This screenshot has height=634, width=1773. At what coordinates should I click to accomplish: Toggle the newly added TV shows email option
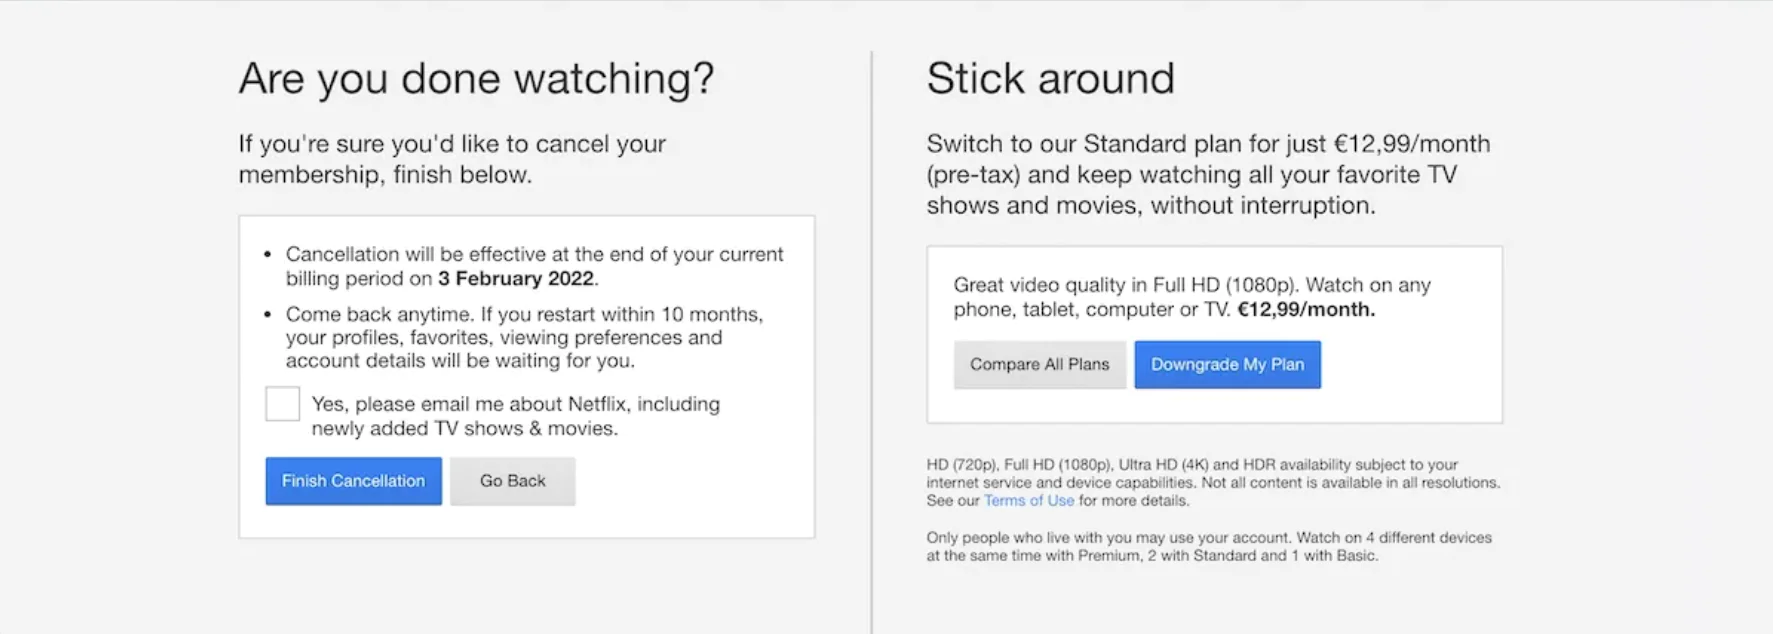click(x=282, y=403)
